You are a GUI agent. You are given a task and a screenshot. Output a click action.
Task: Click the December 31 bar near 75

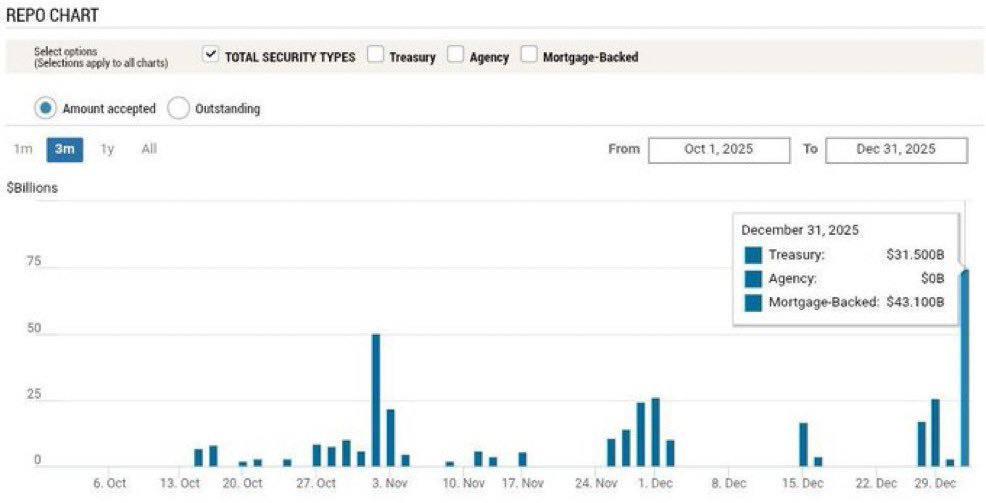click(x=965, y=368)
